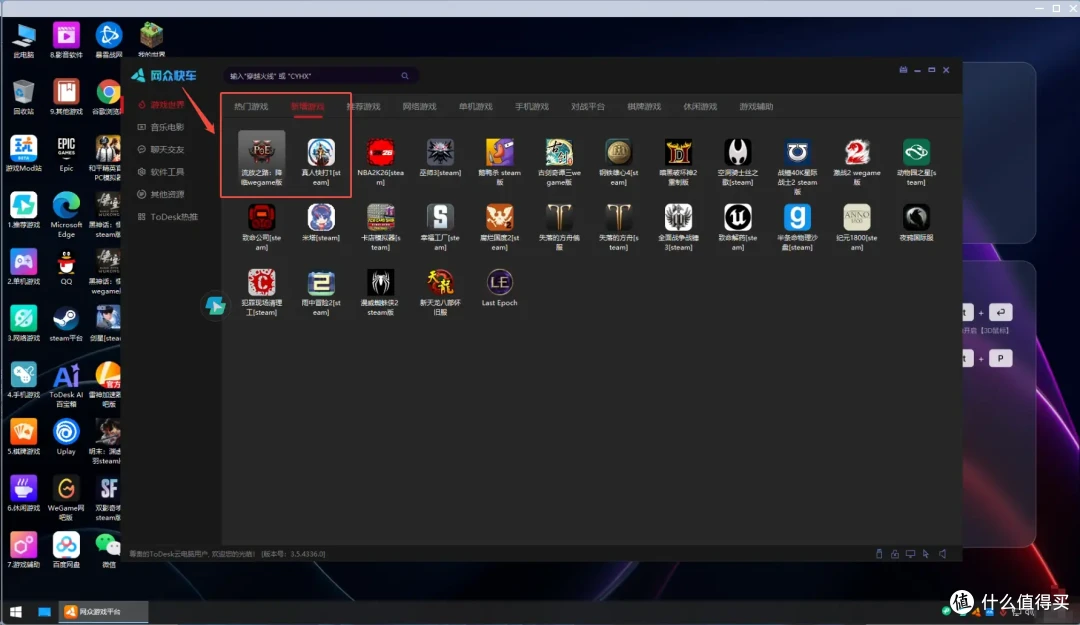Open the Windows Start button
Screen dimensions: 1080x625
pyautogui.click(x=16, y=611)
